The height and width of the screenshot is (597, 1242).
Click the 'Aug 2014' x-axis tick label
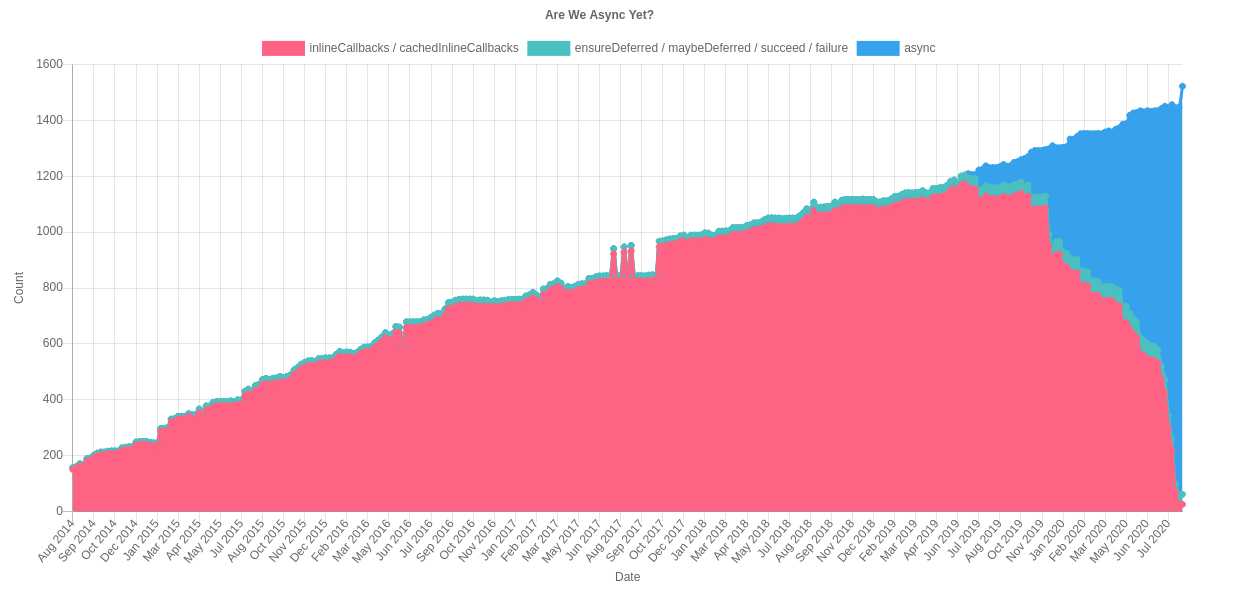tap(57, 541)
